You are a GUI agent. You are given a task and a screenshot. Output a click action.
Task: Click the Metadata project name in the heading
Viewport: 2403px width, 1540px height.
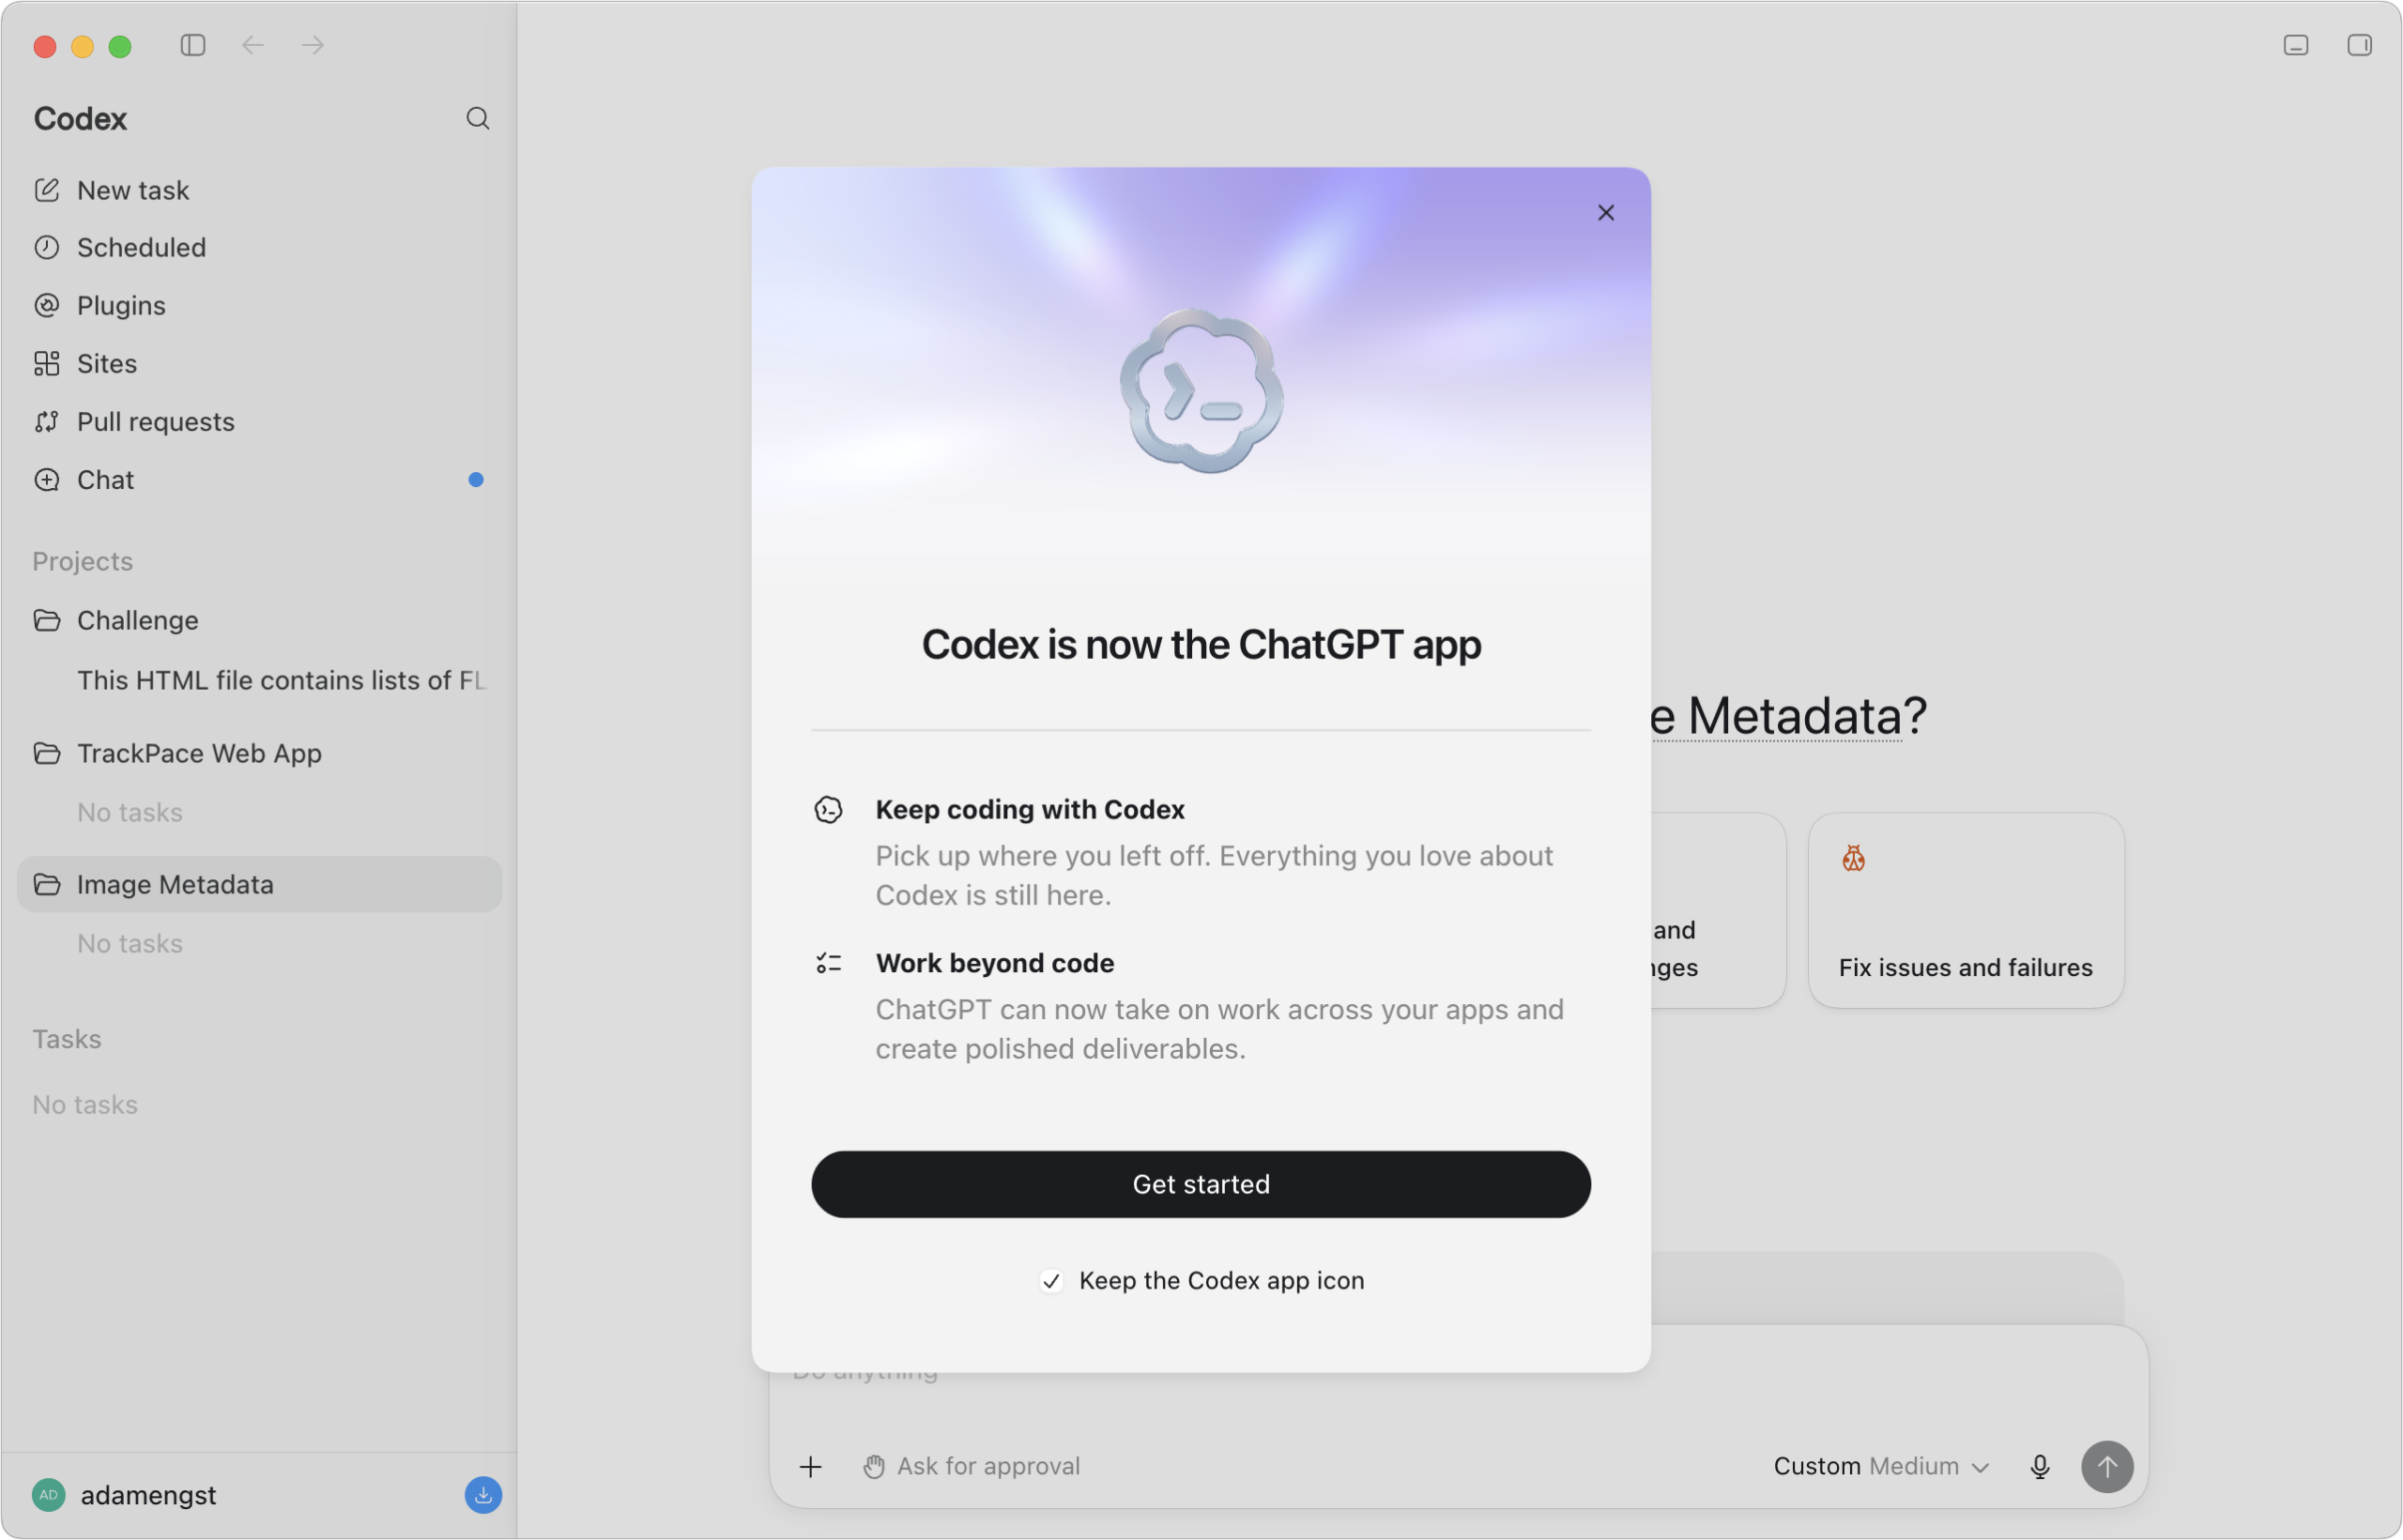click(1775, 716)
